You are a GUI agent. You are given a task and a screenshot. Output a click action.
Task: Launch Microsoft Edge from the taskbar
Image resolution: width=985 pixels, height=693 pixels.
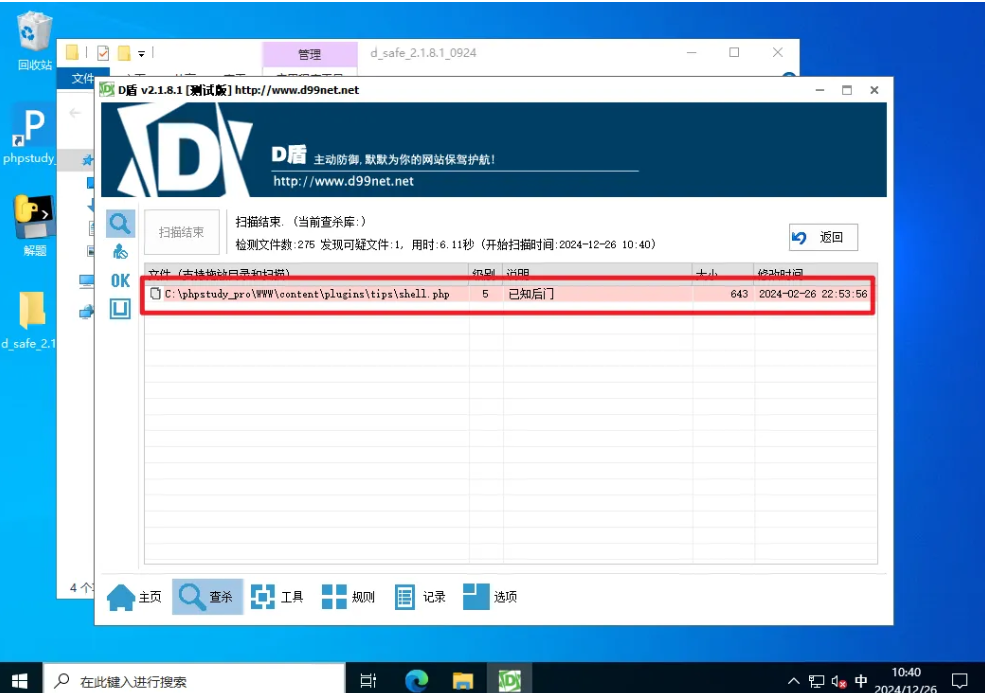416,680
